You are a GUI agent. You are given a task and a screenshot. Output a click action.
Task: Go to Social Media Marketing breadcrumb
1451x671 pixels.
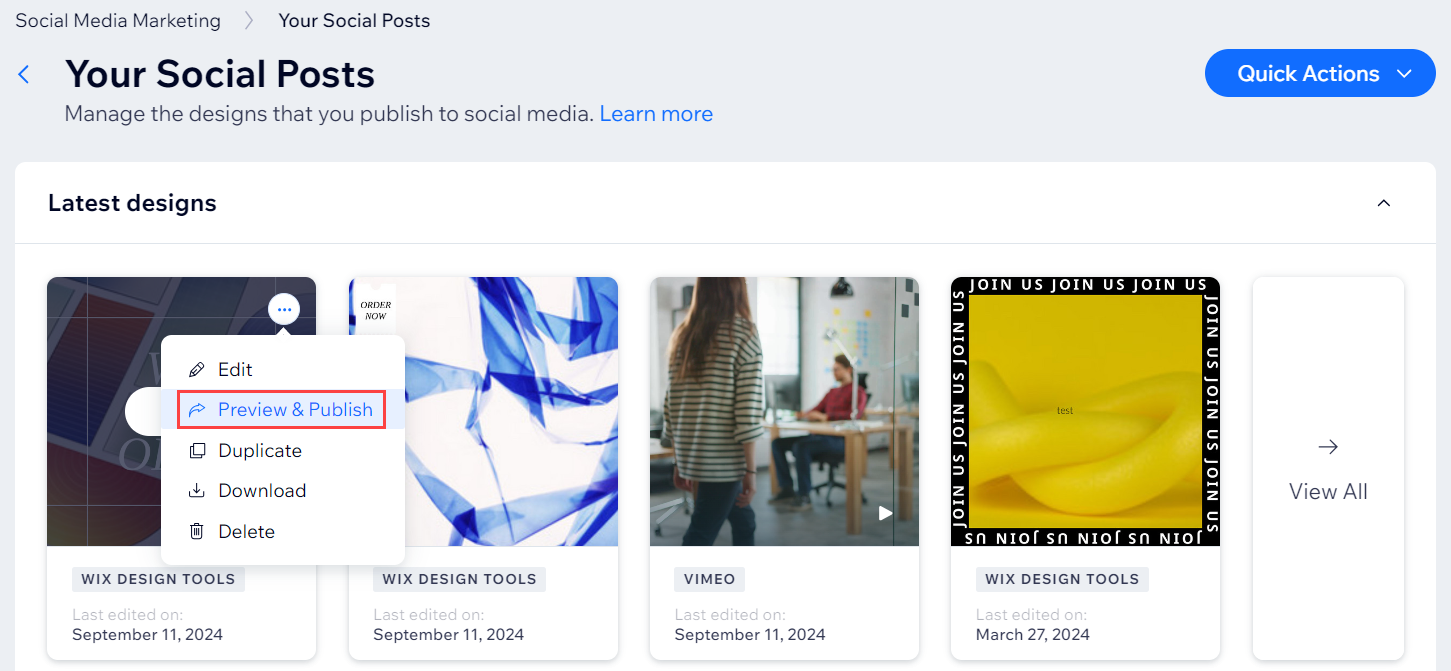tap(118, 20)
